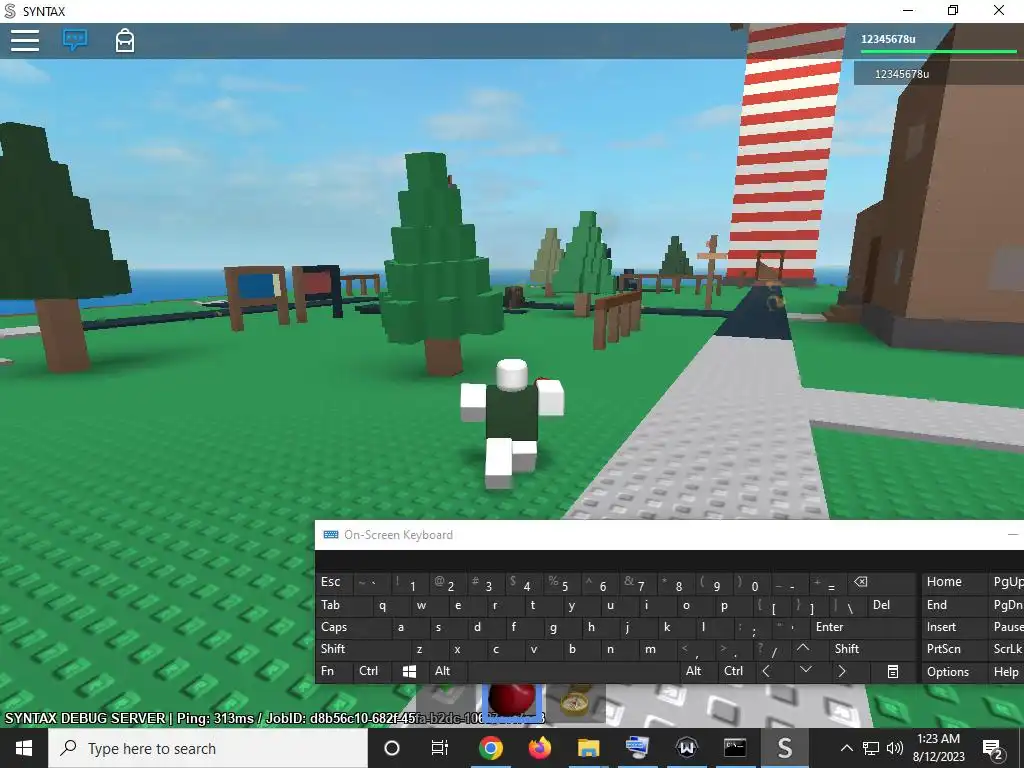Toggle Fn key on On-Screen Keyboard
The width and height of the screenshot is (1024, 768).
click(334, 672)
